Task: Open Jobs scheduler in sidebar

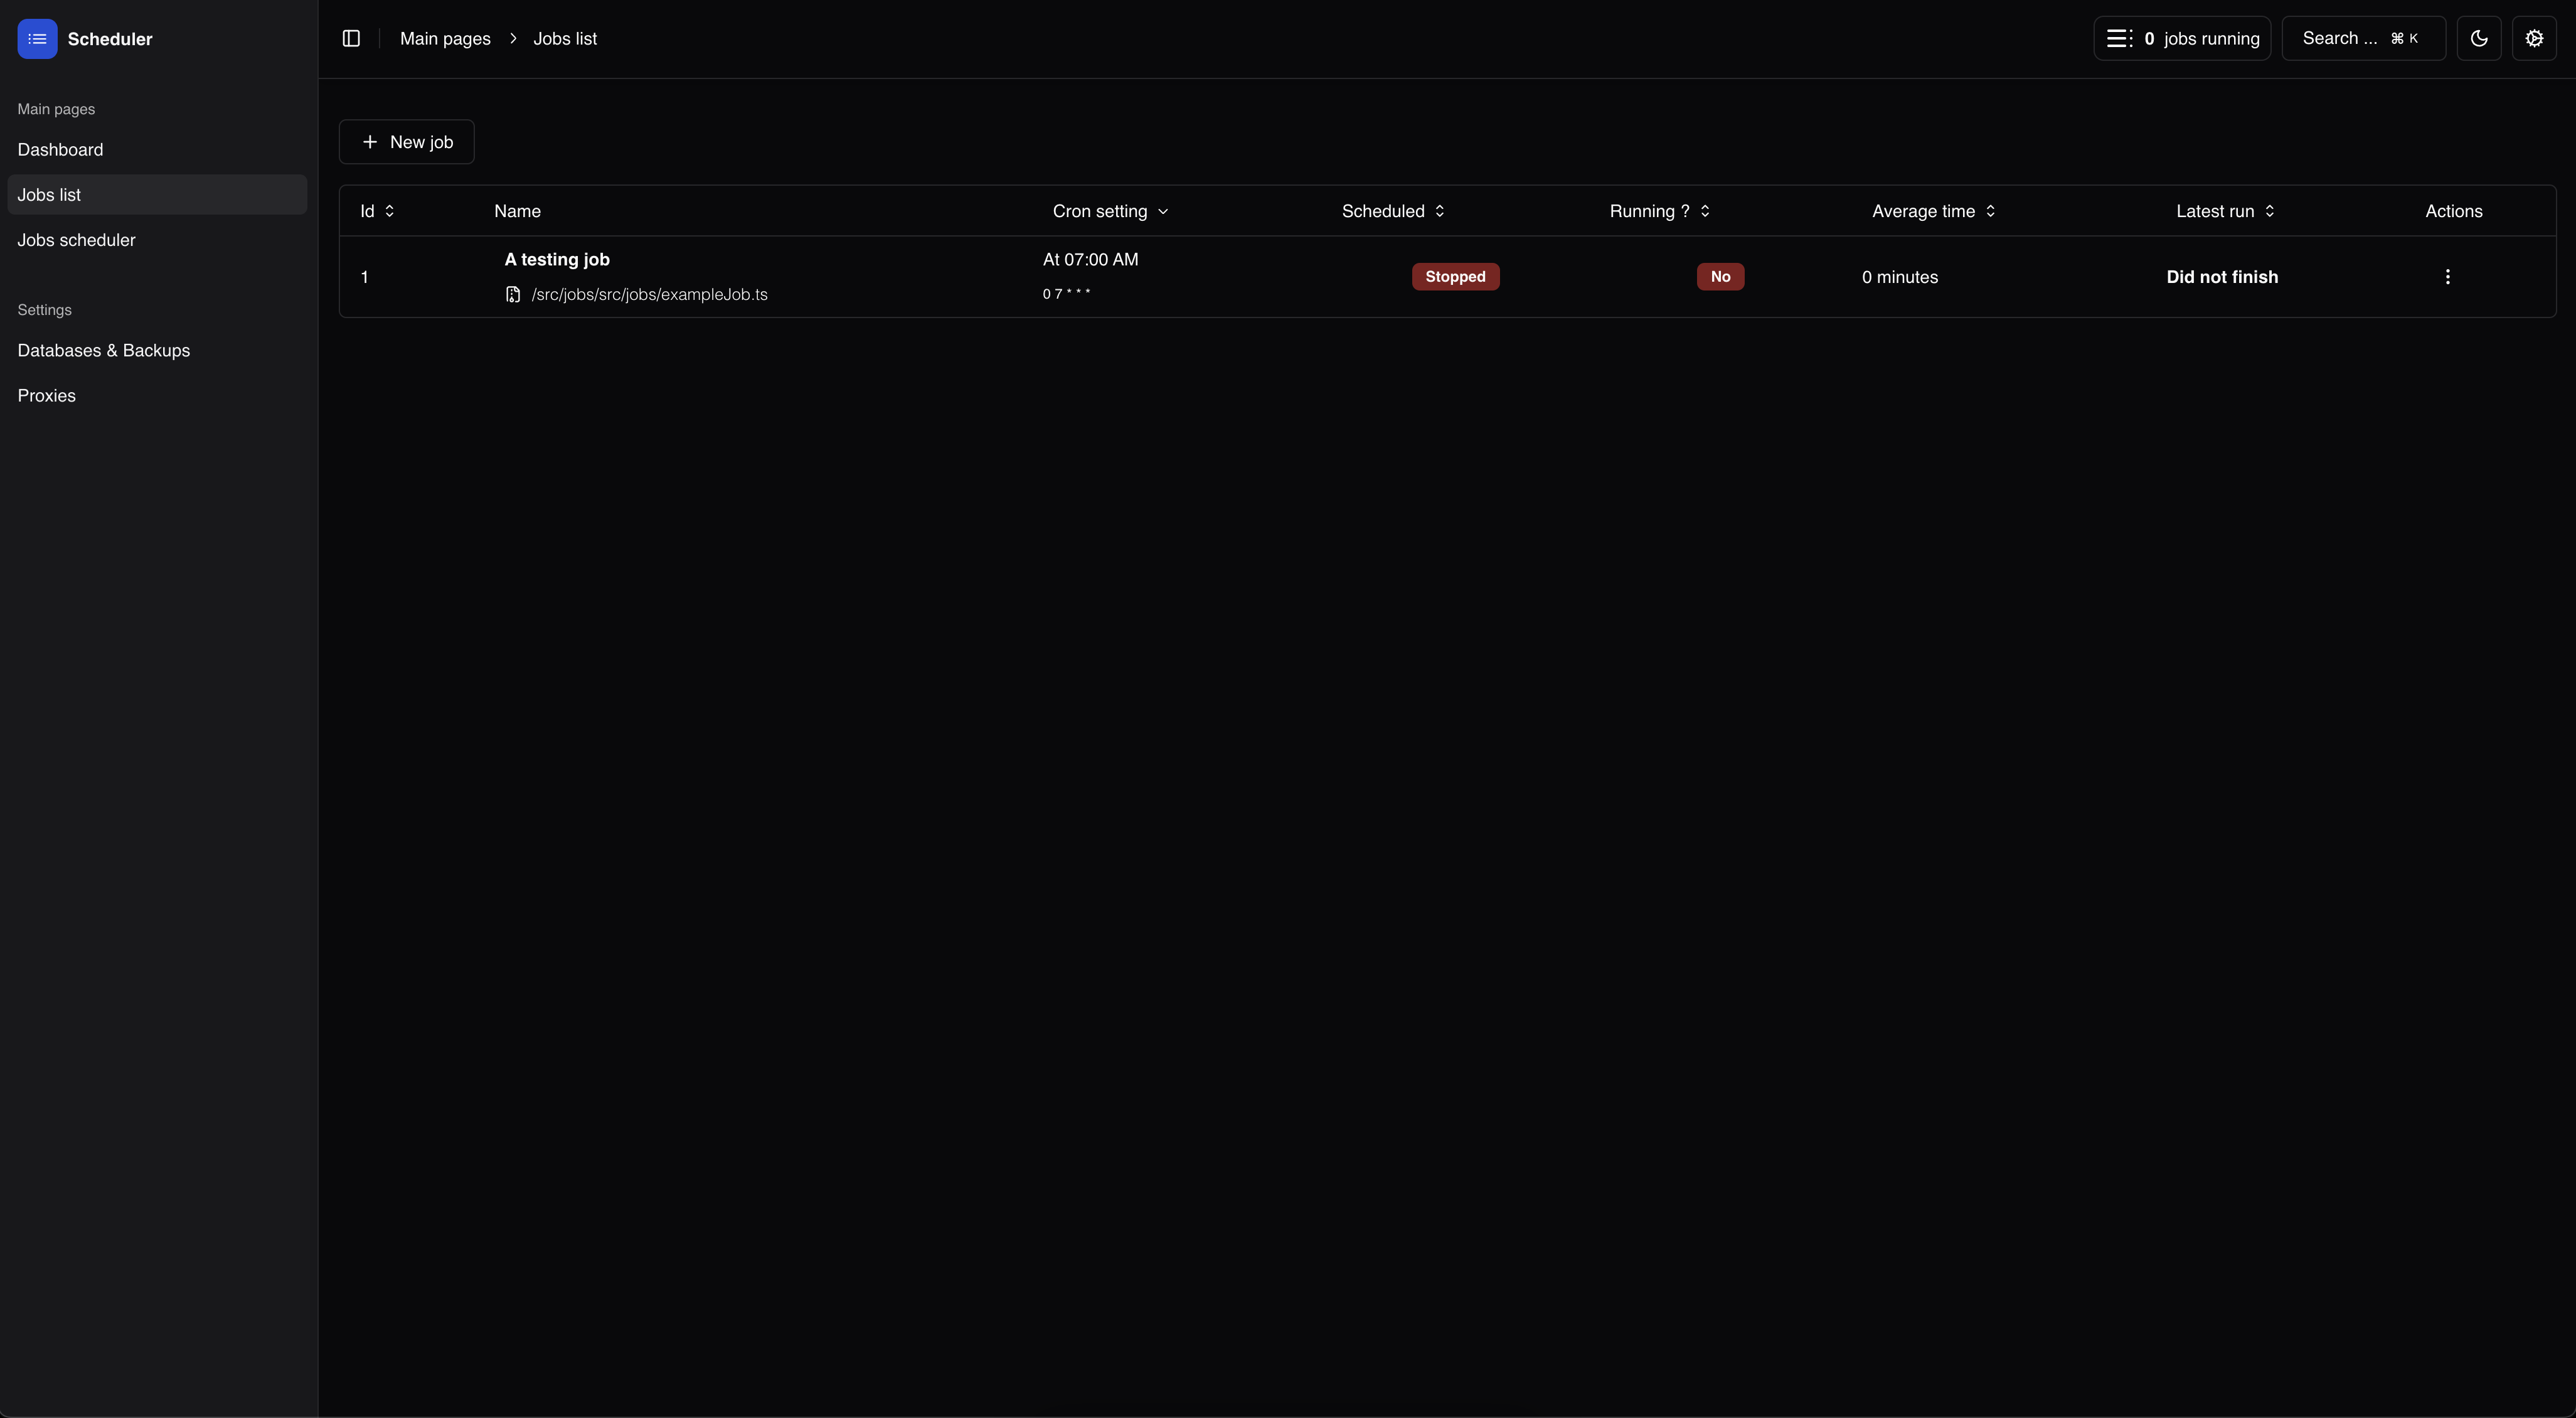Action: point(76,240)
